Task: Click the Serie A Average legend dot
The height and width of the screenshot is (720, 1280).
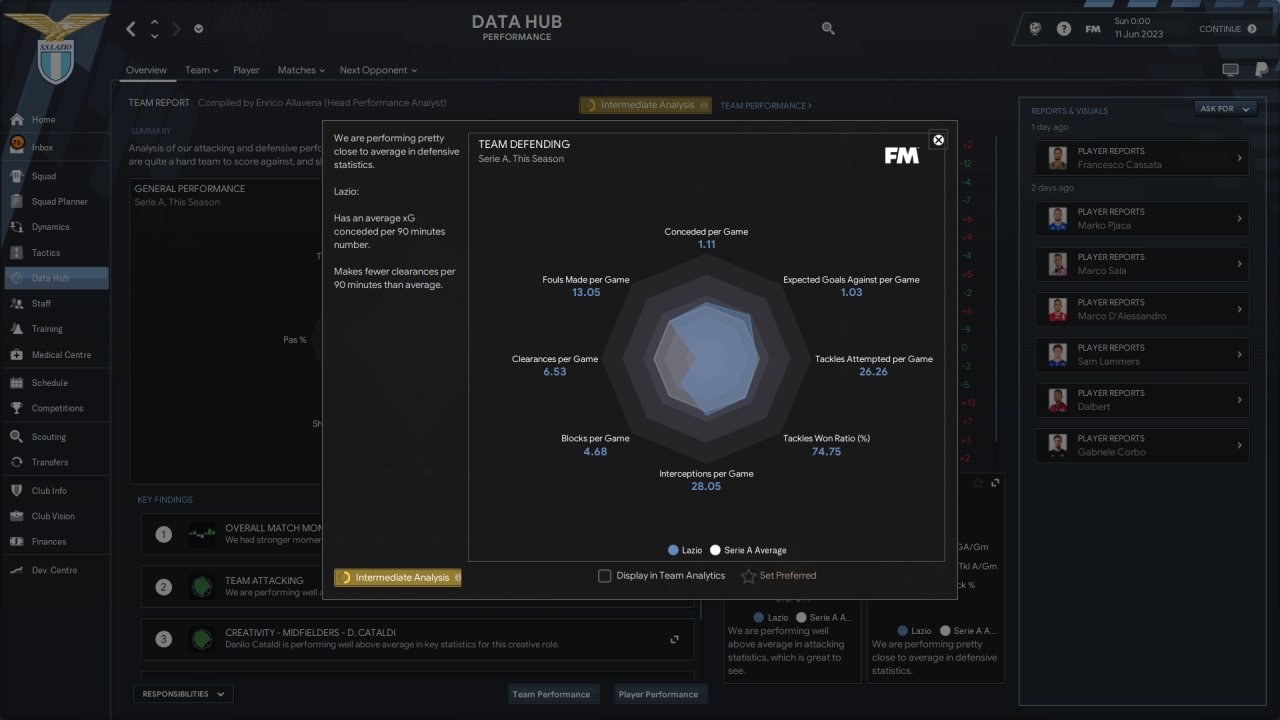Action: pos(715,550)
